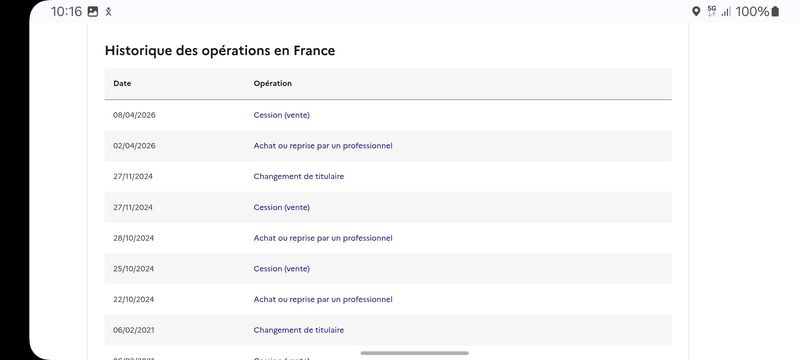800x360 pixels.
Task: Tap the location pin status icon
Action: pos(696,12)
